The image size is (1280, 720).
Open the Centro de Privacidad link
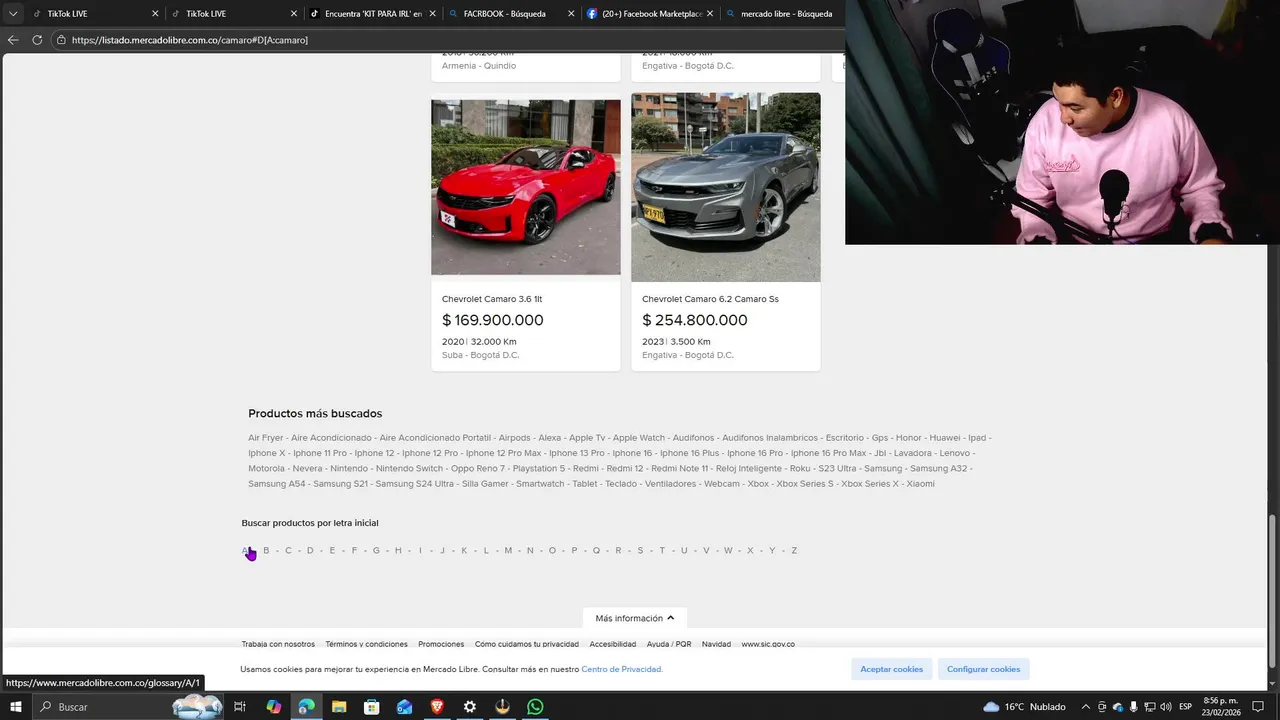[x=622, y=669]
